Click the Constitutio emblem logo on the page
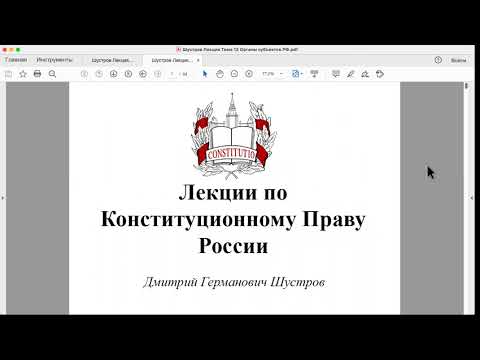Image resolution: width=480 pixels, height=360 pixels. tap(233, 136)
